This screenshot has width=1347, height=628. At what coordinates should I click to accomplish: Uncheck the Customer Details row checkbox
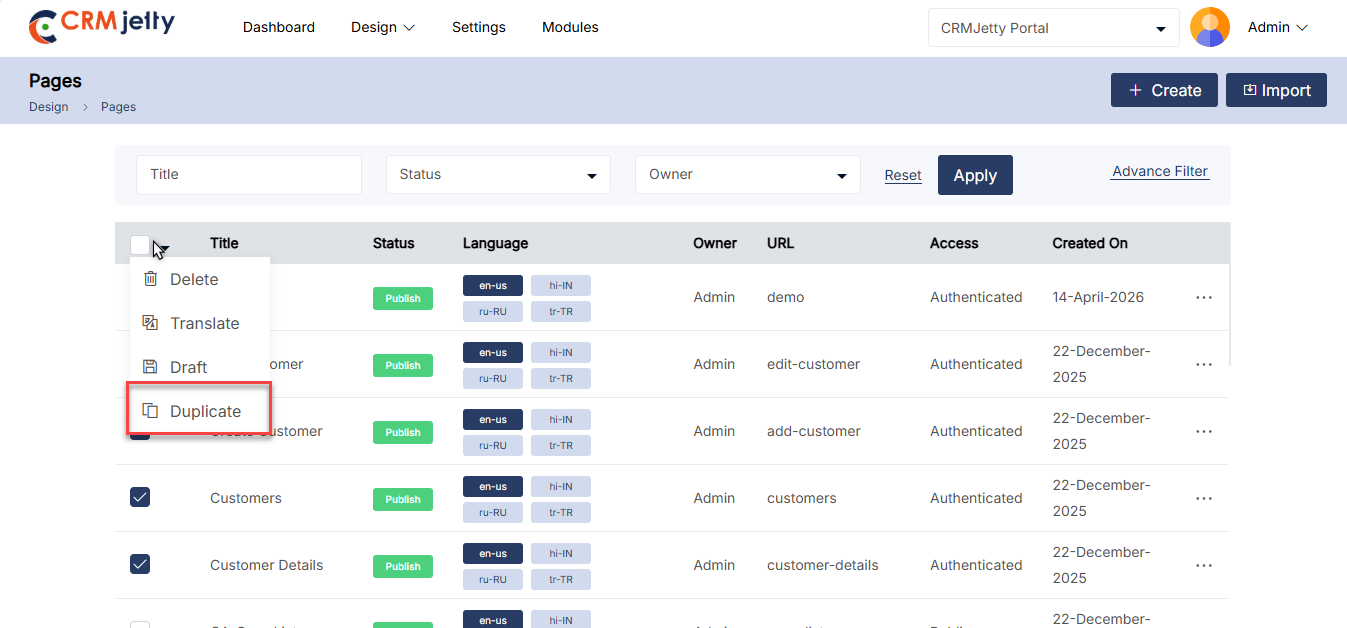[140, 564]
